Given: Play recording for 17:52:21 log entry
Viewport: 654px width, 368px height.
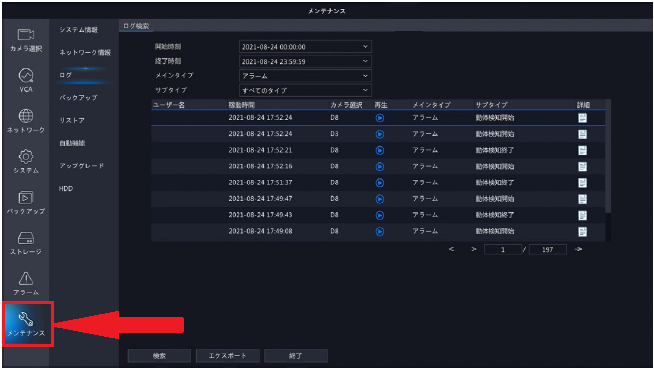Looking at the screenshot, I should point(380,151).
